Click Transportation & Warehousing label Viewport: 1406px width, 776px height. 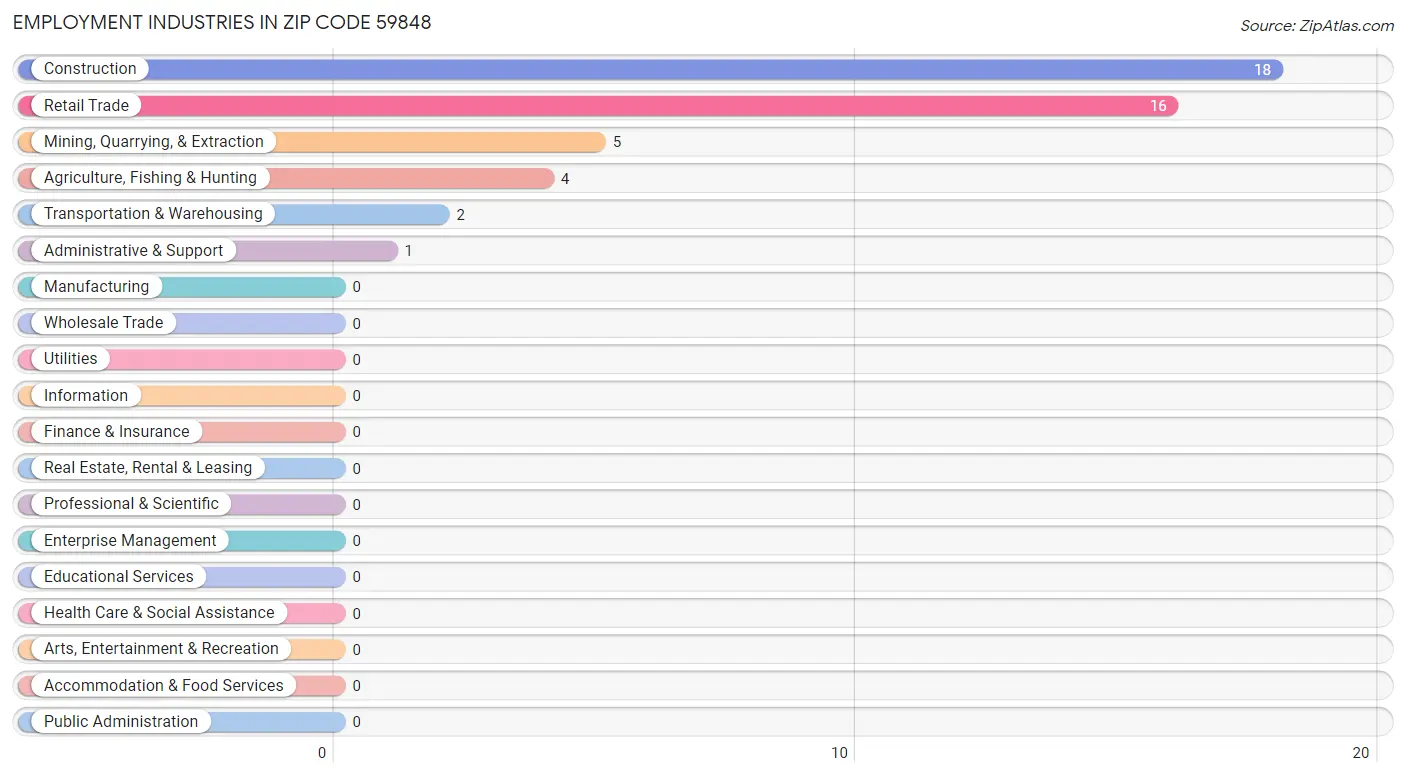(153, 214)
